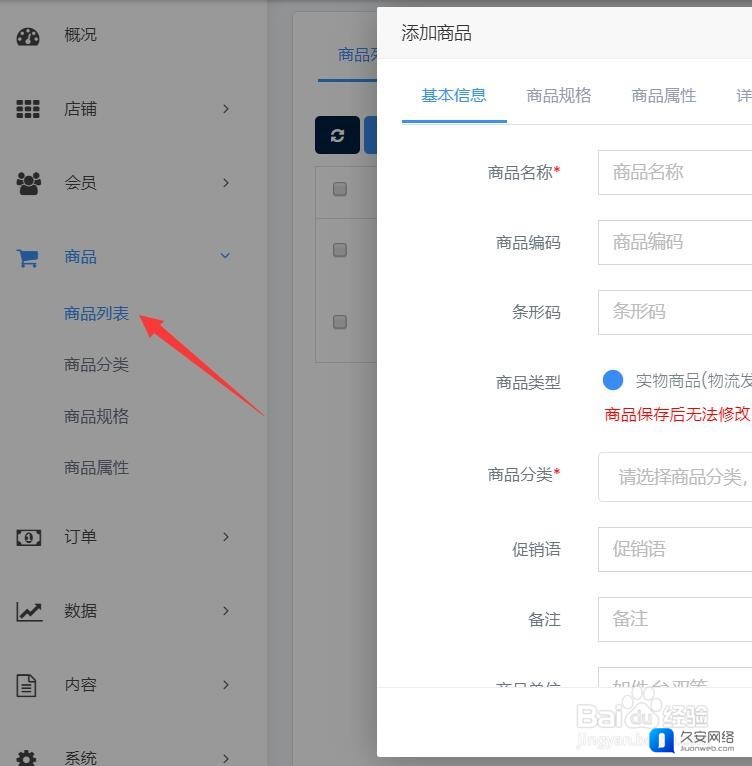Tick the header select-all checkbox in product table
Viewport: 752px width, 766px height.
pos(340,189)
